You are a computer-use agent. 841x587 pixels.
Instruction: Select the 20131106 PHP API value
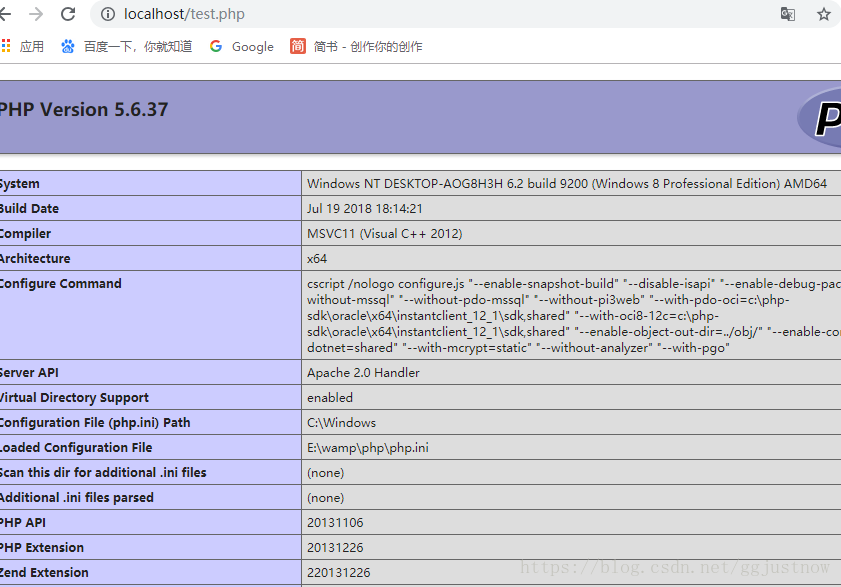coord(335,523)
